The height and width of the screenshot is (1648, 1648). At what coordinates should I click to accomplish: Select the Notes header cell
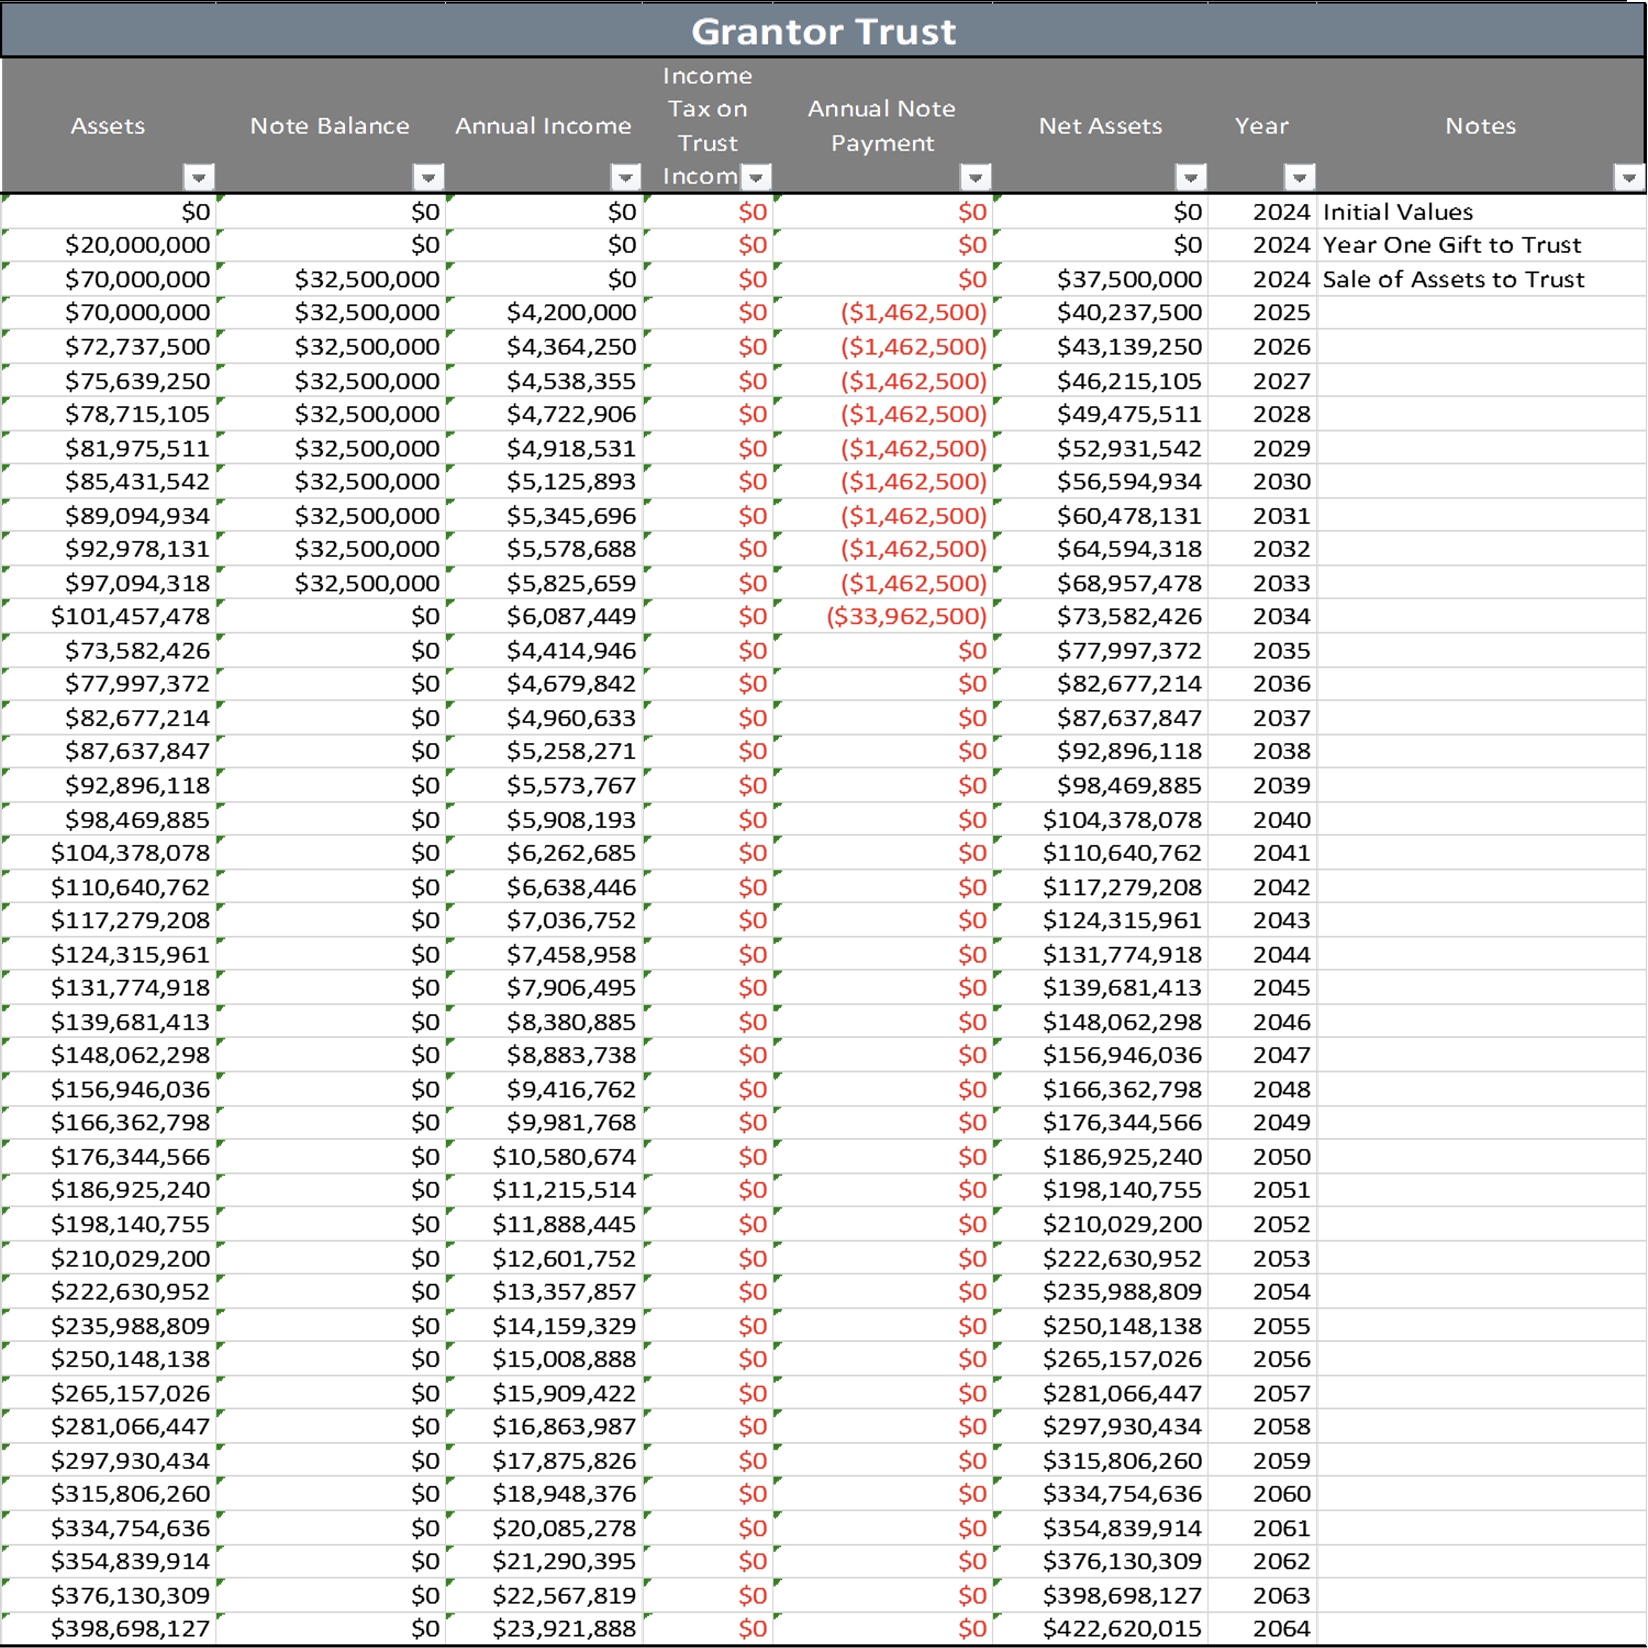(x=1480, y=125)
